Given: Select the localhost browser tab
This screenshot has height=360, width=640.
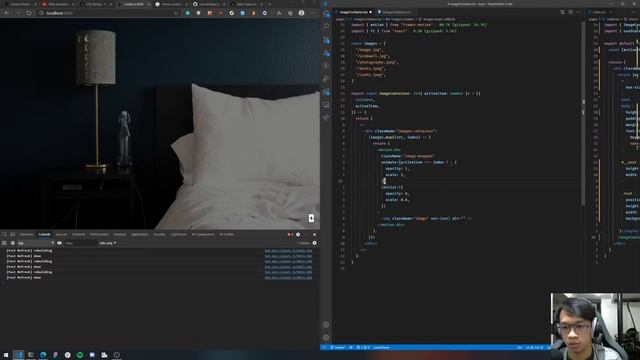Looking at the screenshot, I should coord(133,4).
